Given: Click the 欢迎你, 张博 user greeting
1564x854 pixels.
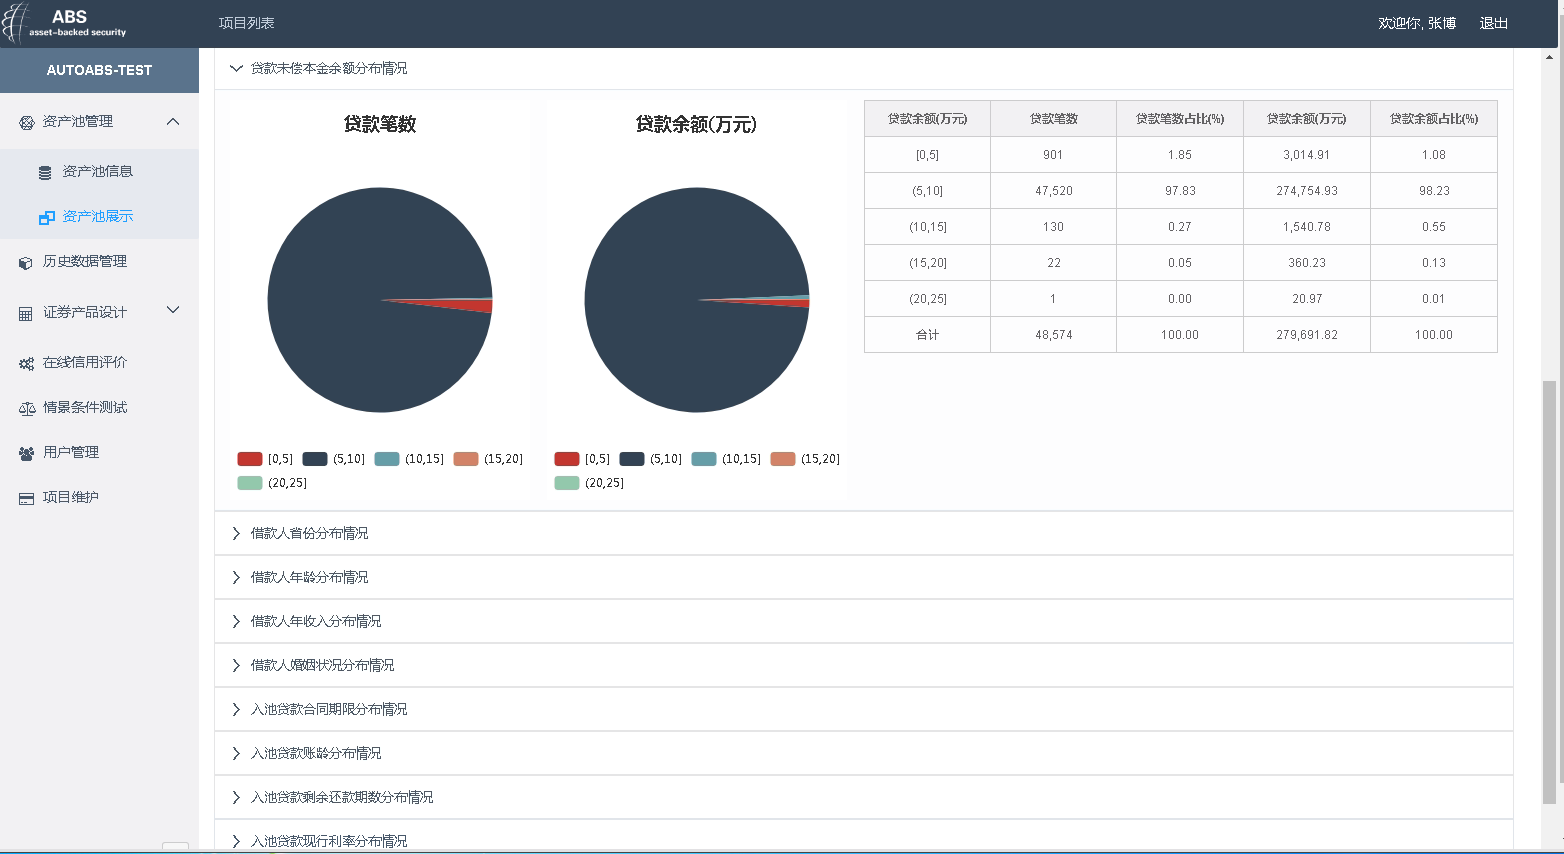Looking at the screenshot, I should (1417, 23).
